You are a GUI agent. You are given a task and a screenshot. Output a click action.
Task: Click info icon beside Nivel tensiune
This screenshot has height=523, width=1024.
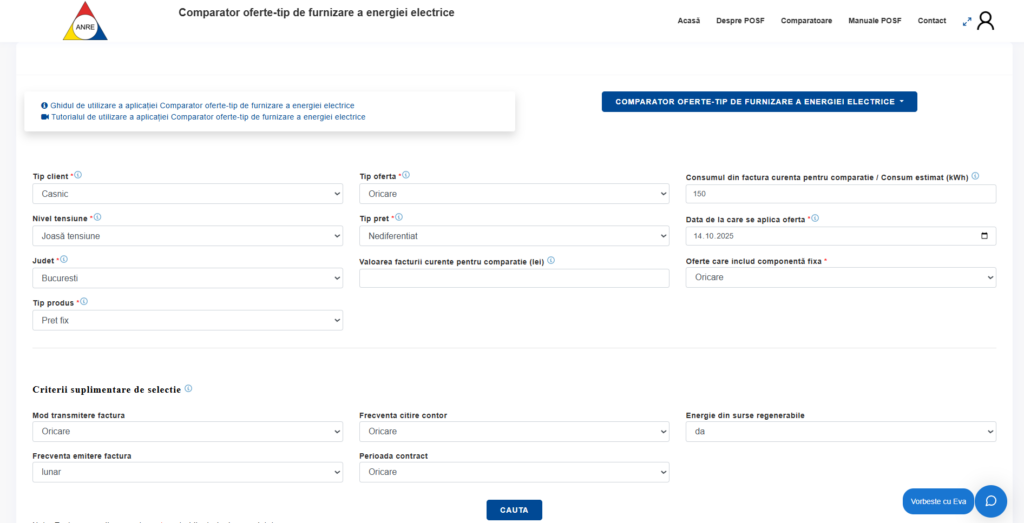pos(97,217)
